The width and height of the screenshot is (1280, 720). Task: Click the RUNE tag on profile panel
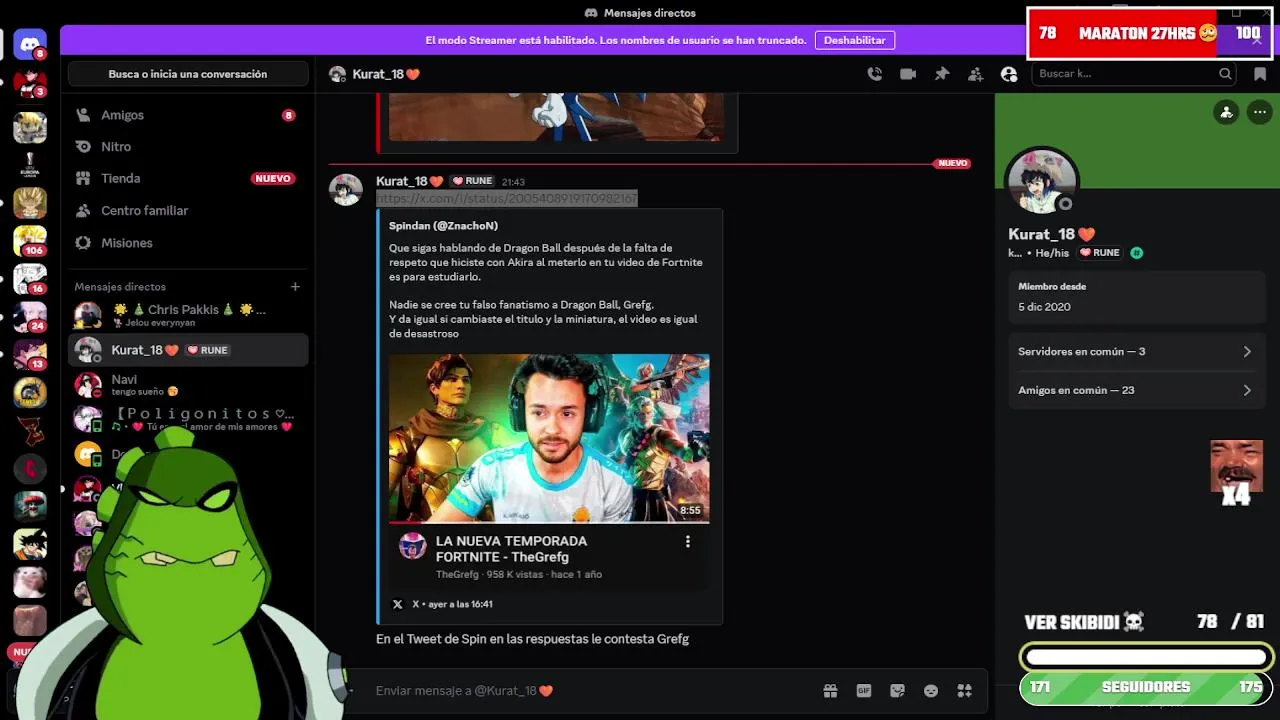1099,253
